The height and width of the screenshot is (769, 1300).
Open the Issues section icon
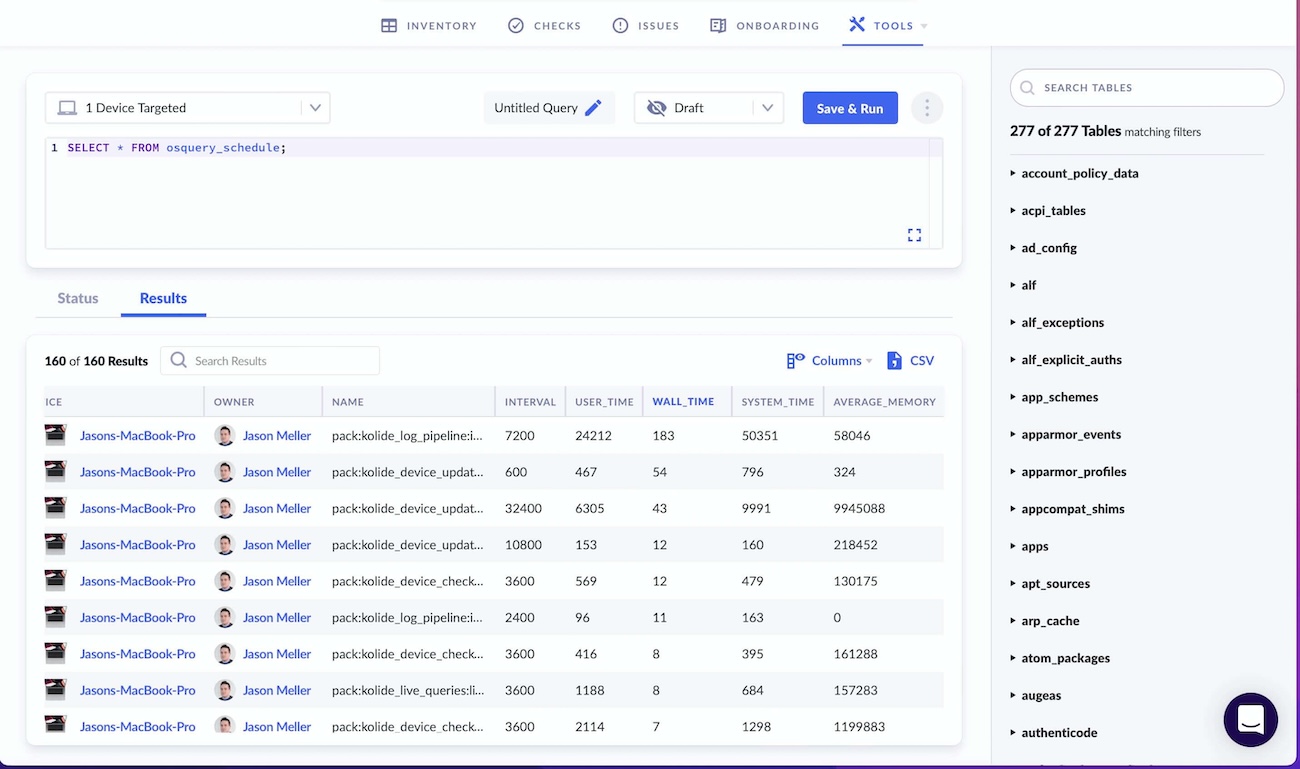[x=619, y=25]
